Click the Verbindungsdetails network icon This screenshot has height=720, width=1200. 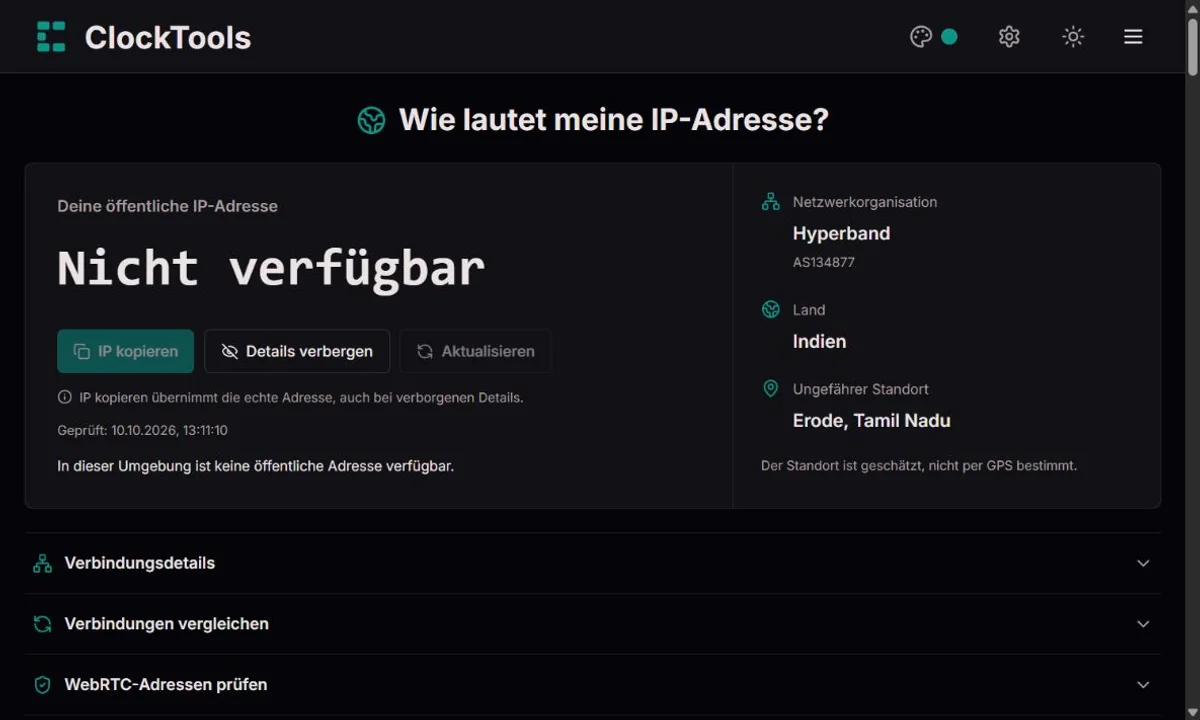pyautogui.click(x=42, y=563)
